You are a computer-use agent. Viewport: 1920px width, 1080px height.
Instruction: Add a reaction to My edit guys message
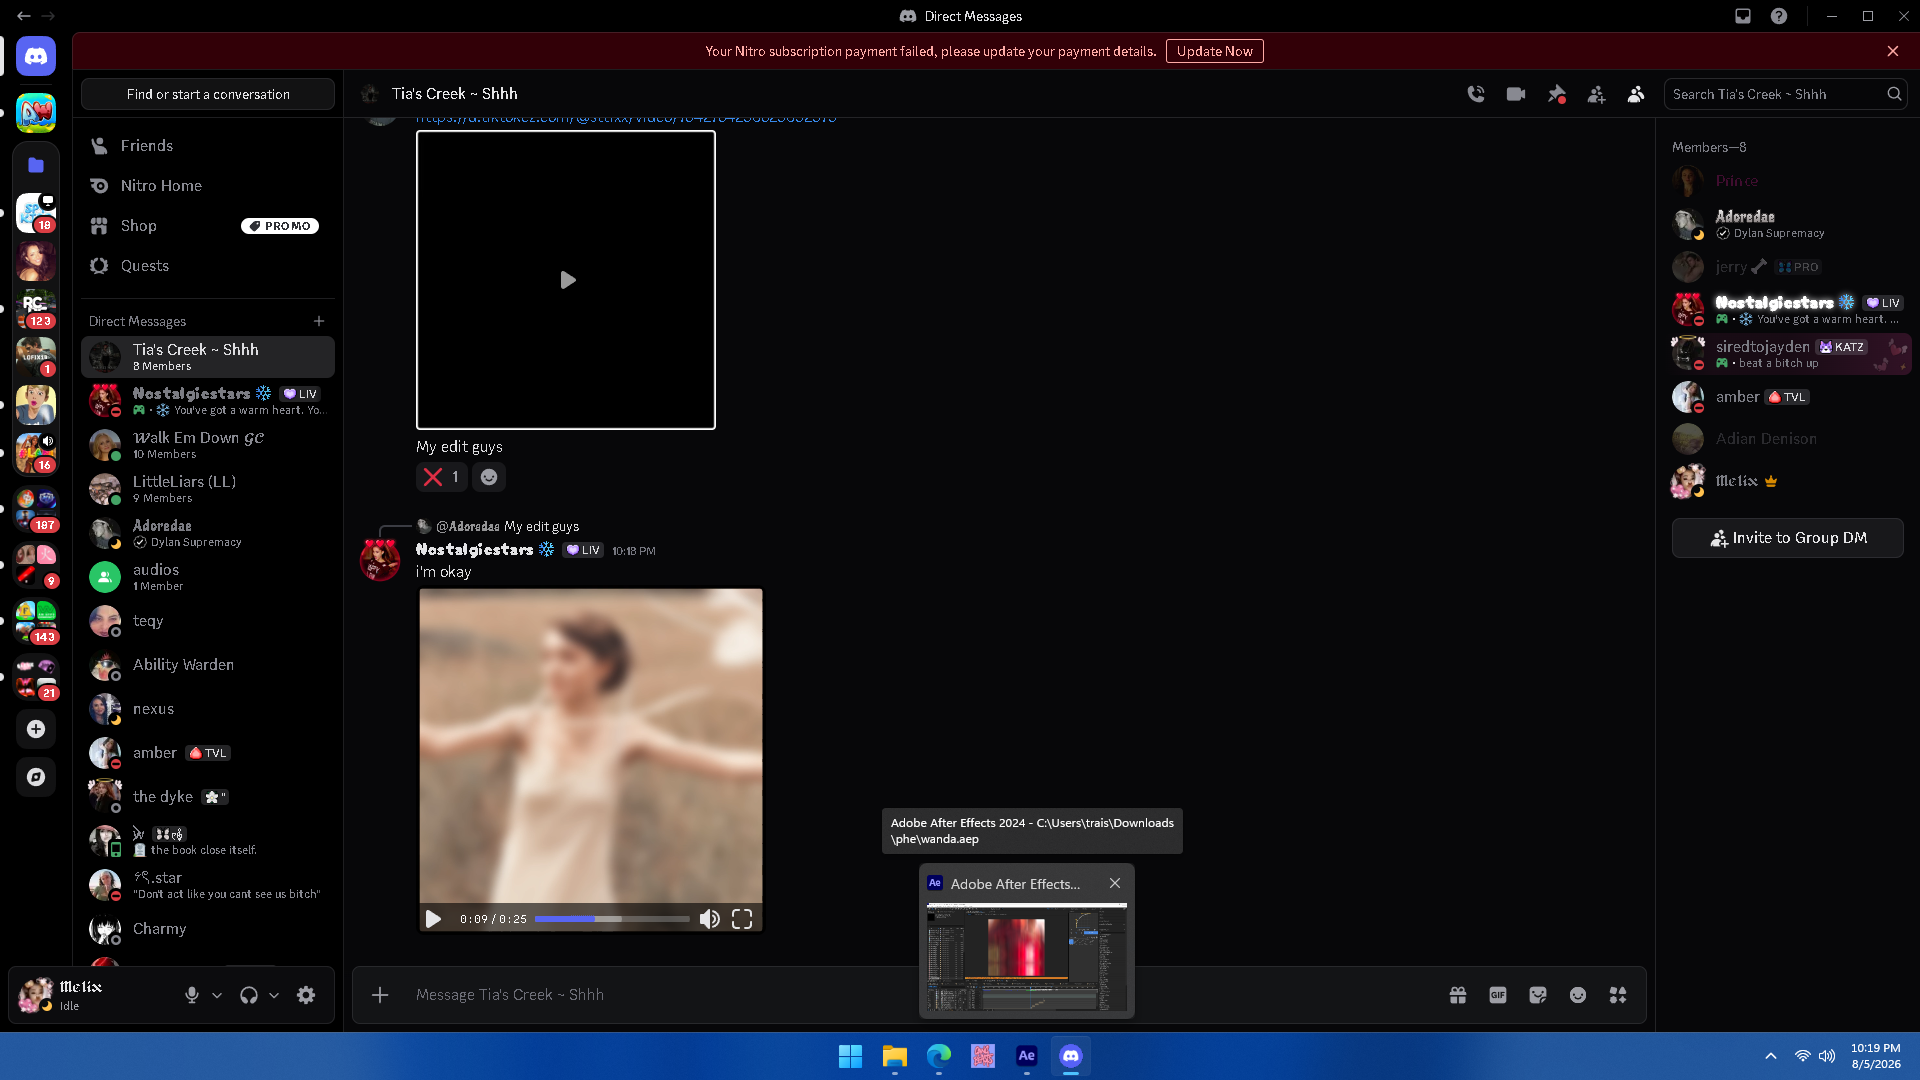489,477
